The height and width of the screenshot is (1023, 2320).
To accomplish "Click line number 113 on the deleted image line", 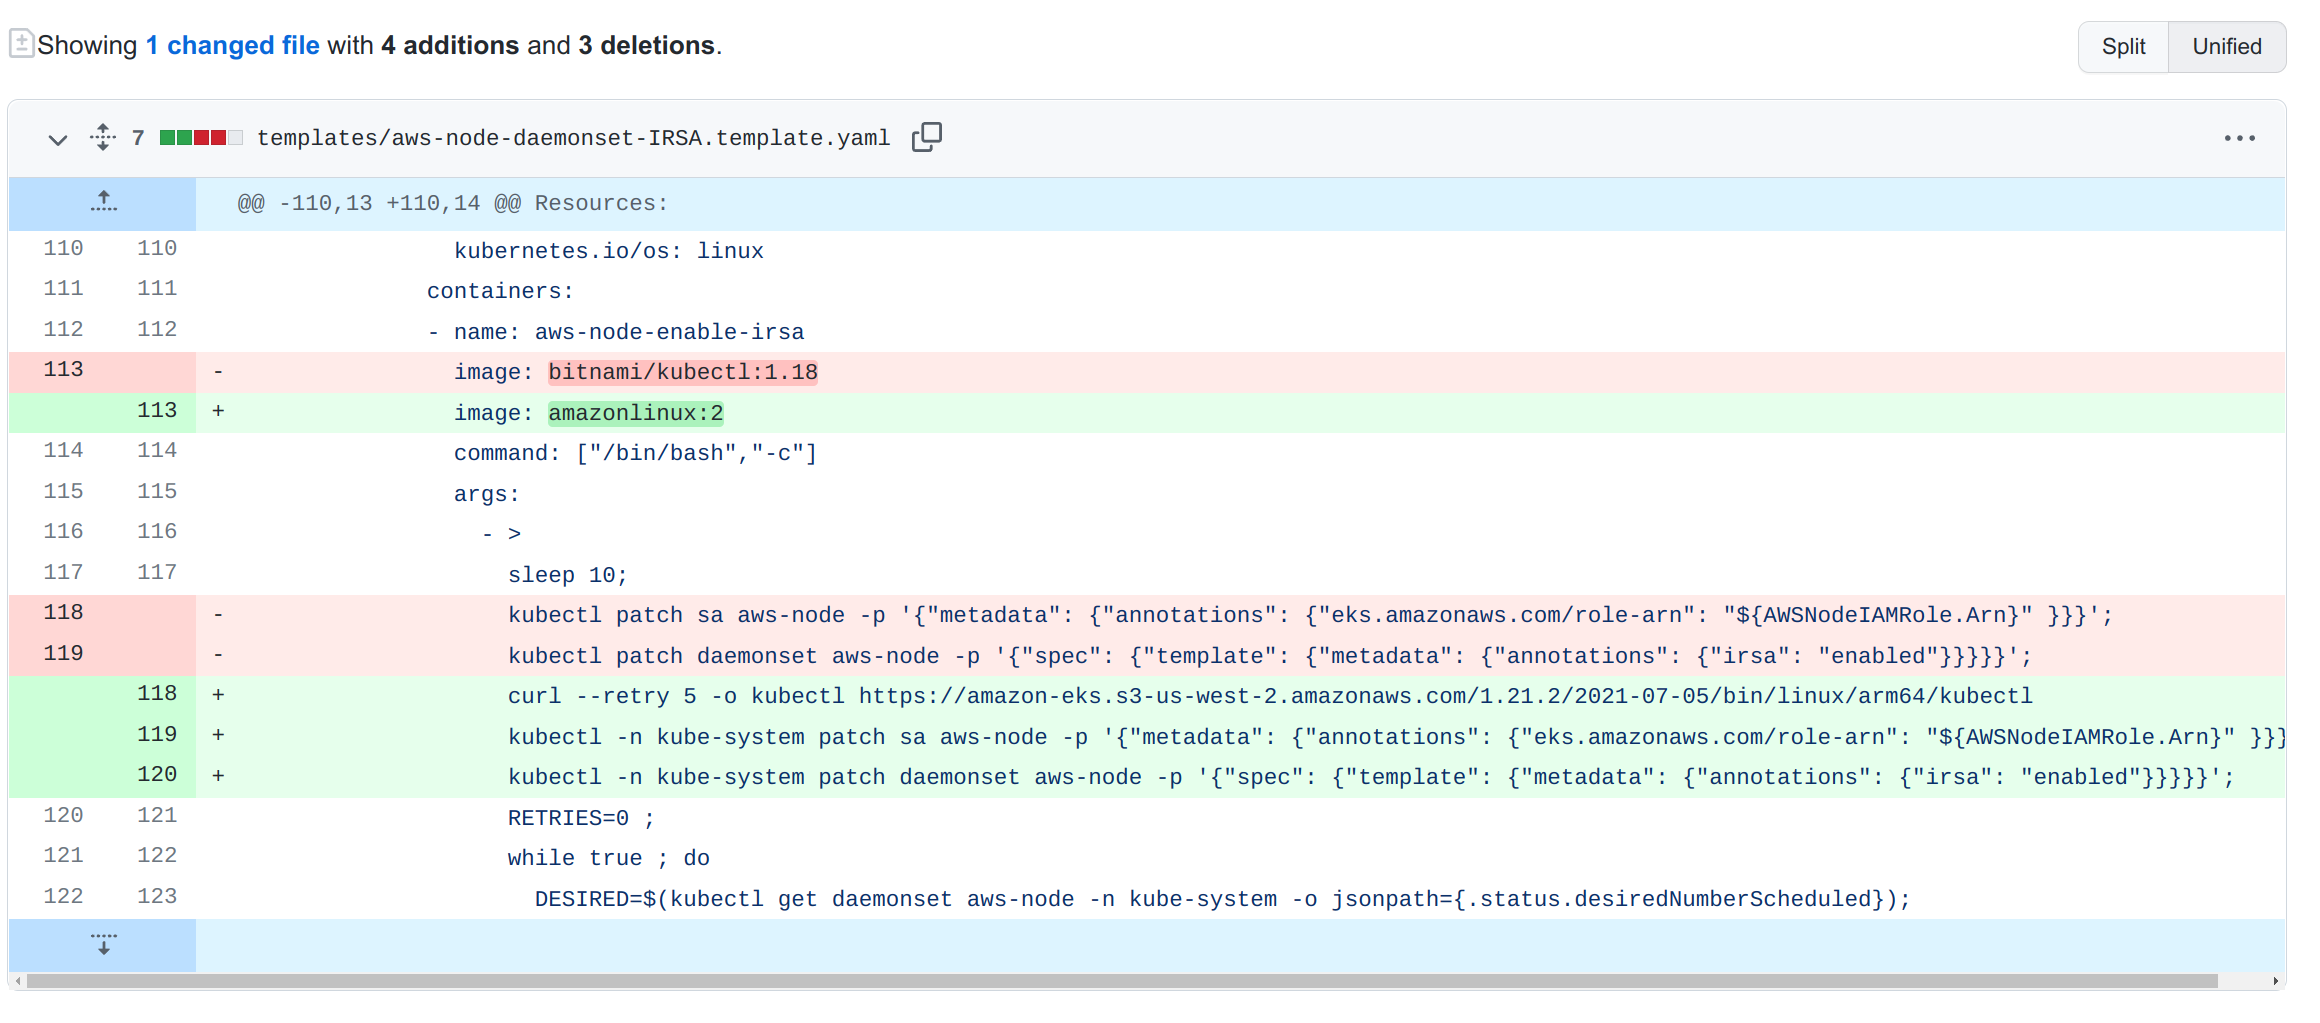I will (62, 370).
